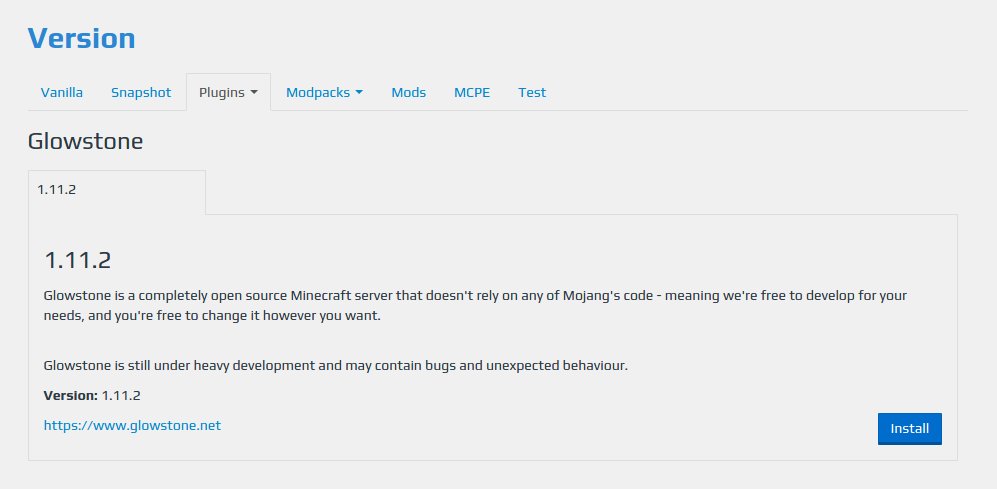997x489 pixels.
Task: Click the 'Version: 1.11.2' label line
Action: point(92,396)
